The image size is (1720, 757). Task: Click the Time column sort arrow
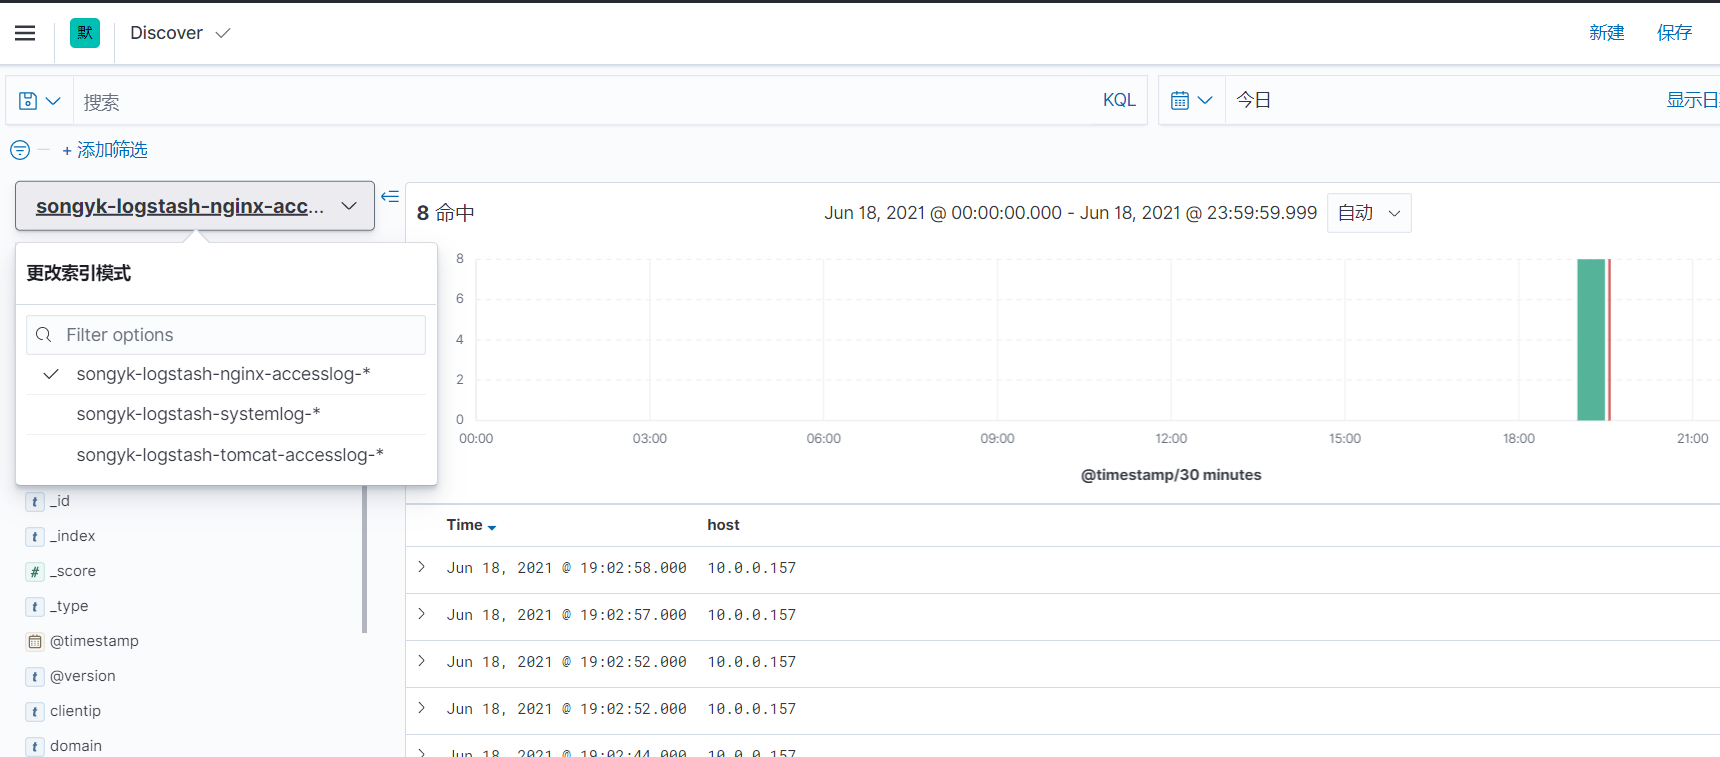[x=492, y=527]
